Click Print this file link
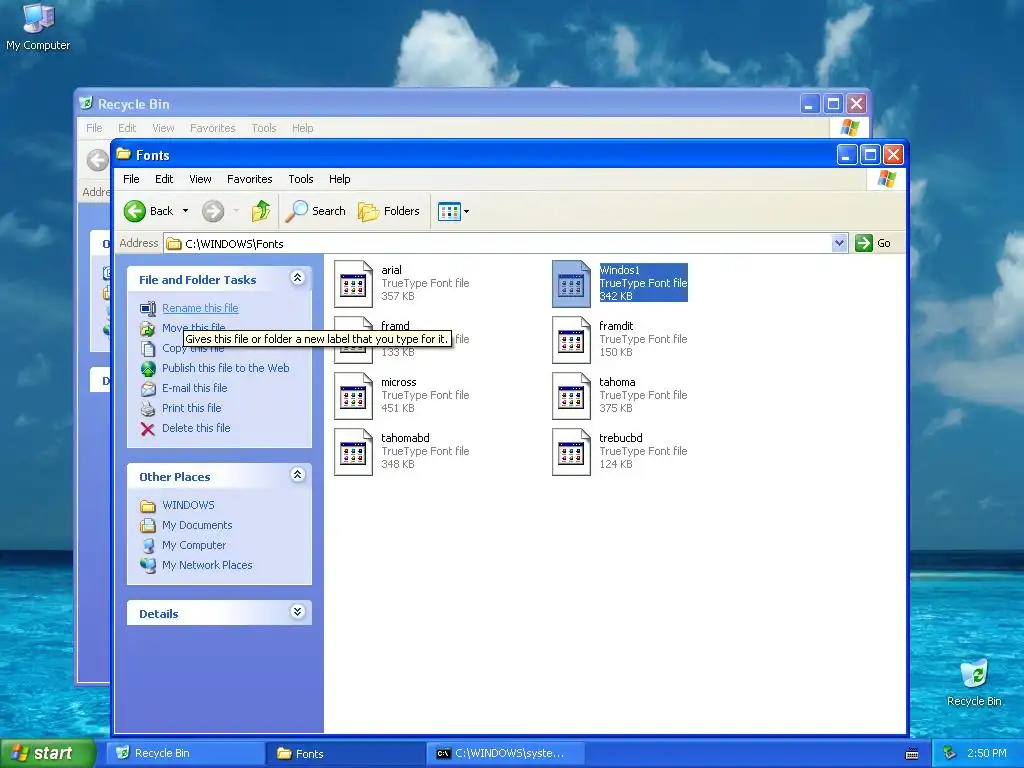Screen dimensions: 1024x768 pos(191,408)
